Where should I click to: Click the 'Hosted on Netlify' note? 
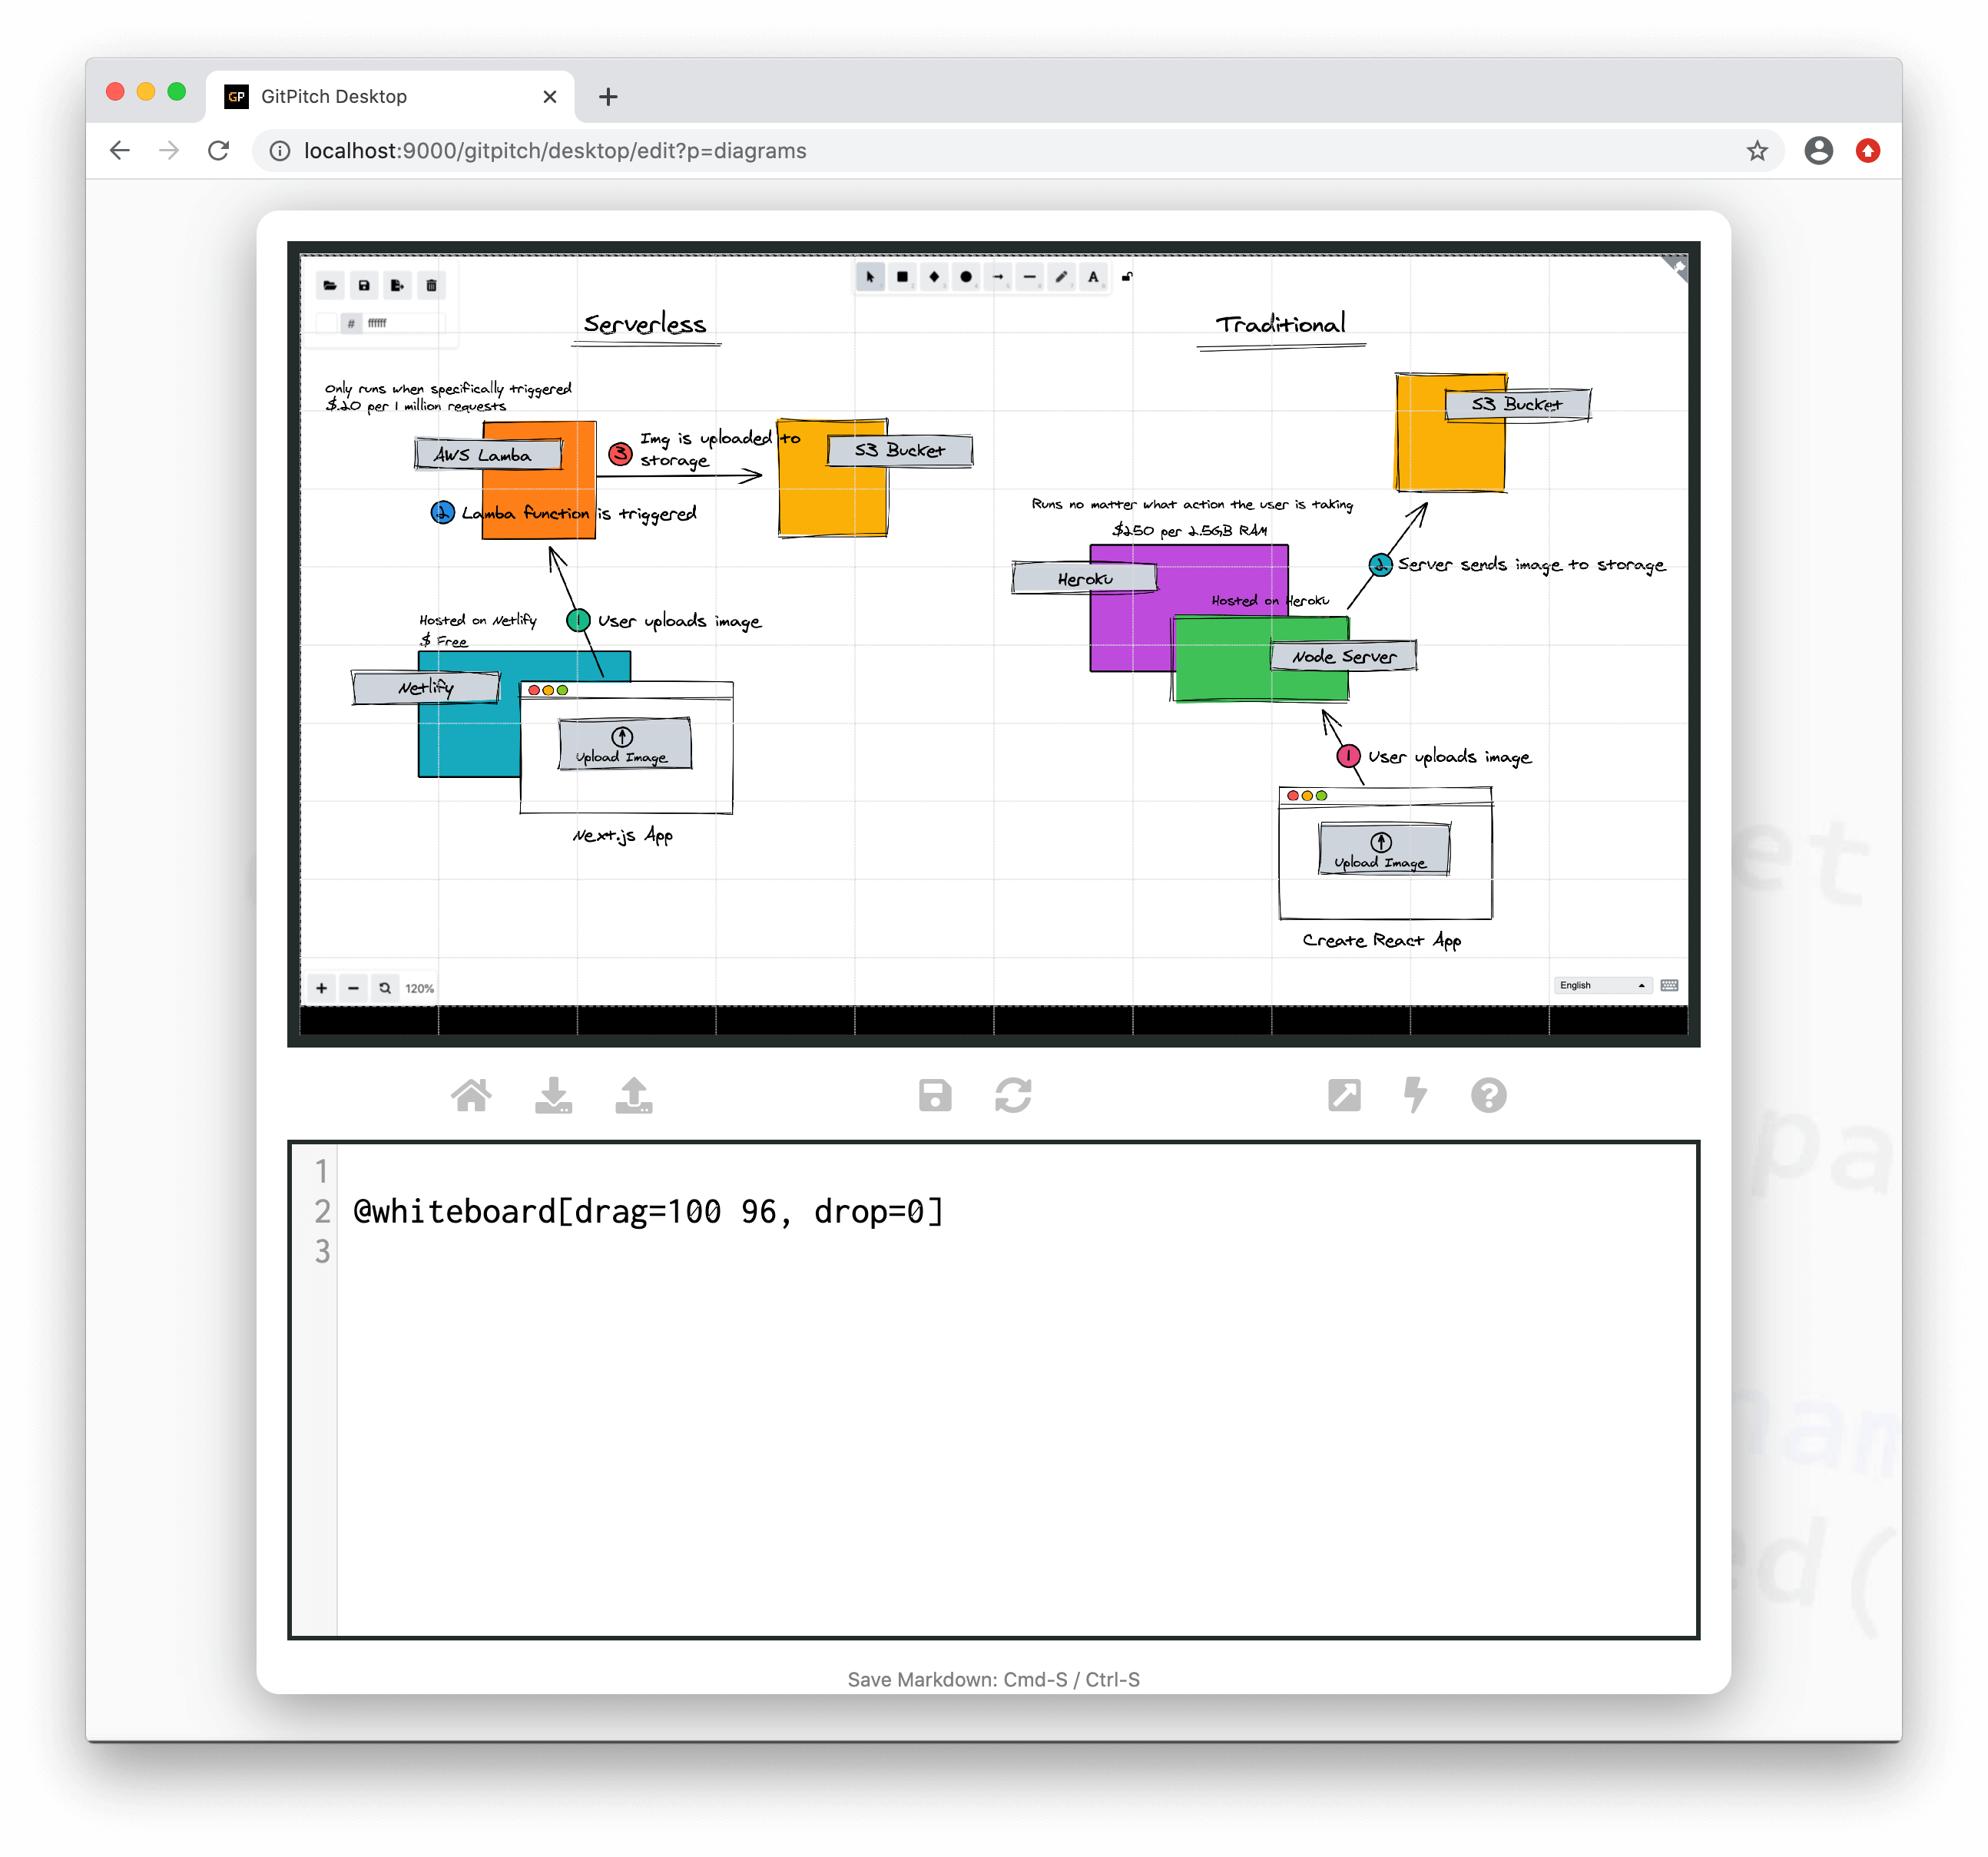coord(478,621)
